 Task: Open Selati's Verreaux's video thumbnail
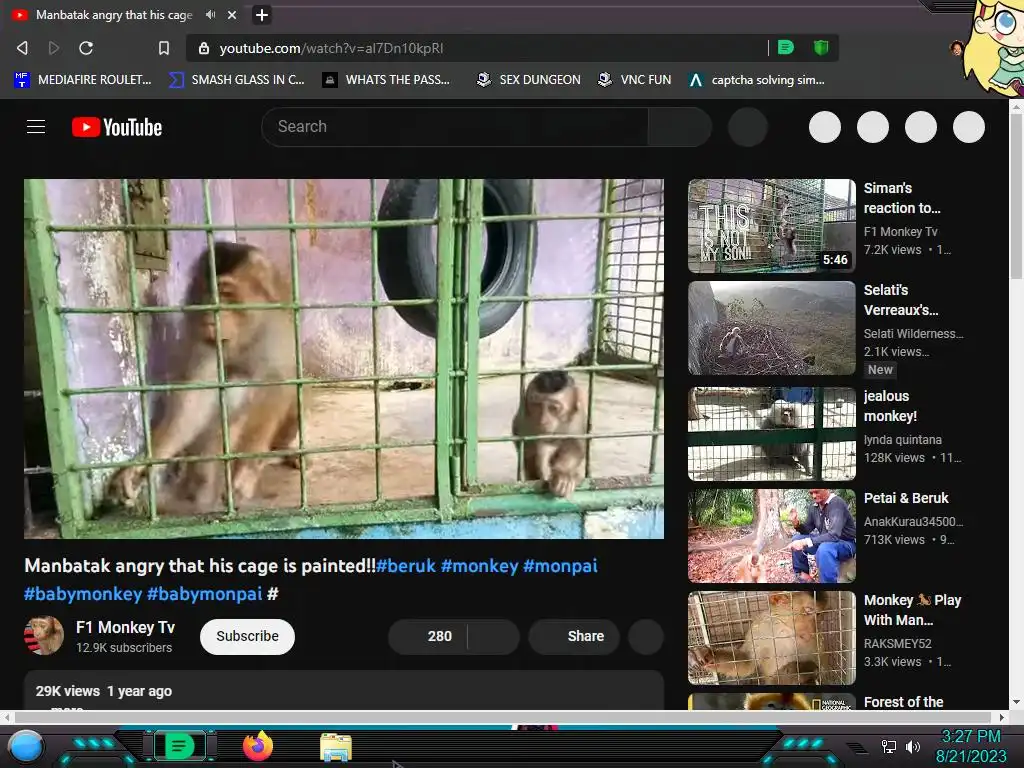772,328
